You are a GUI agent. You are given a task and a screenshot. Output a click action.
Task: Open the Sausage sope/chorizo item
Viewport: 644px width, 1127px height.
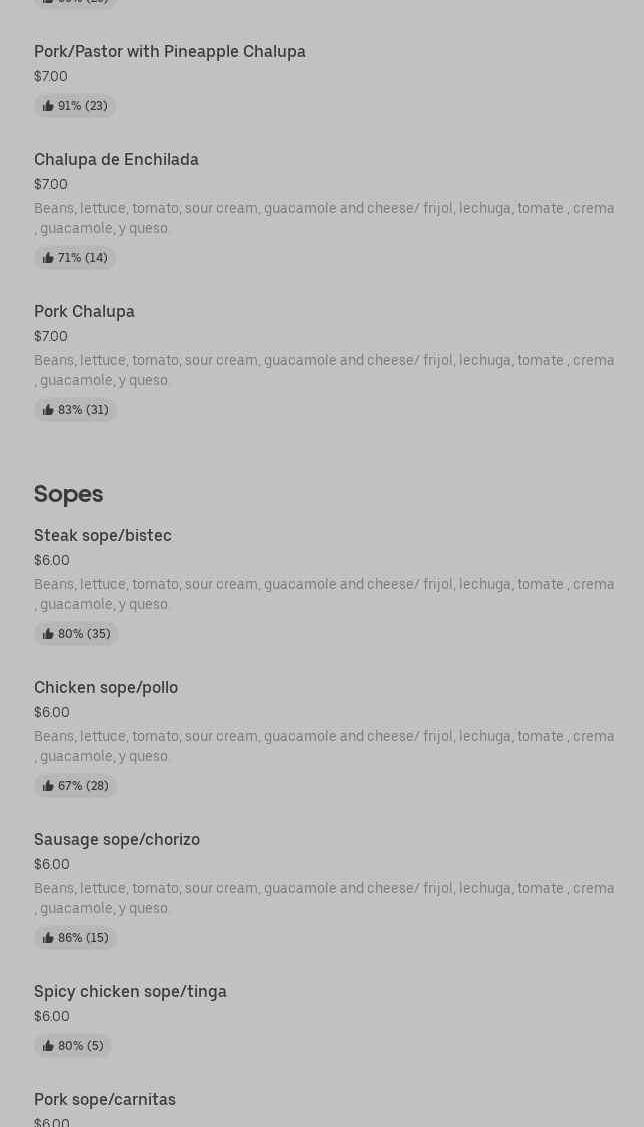click(117, 840)
